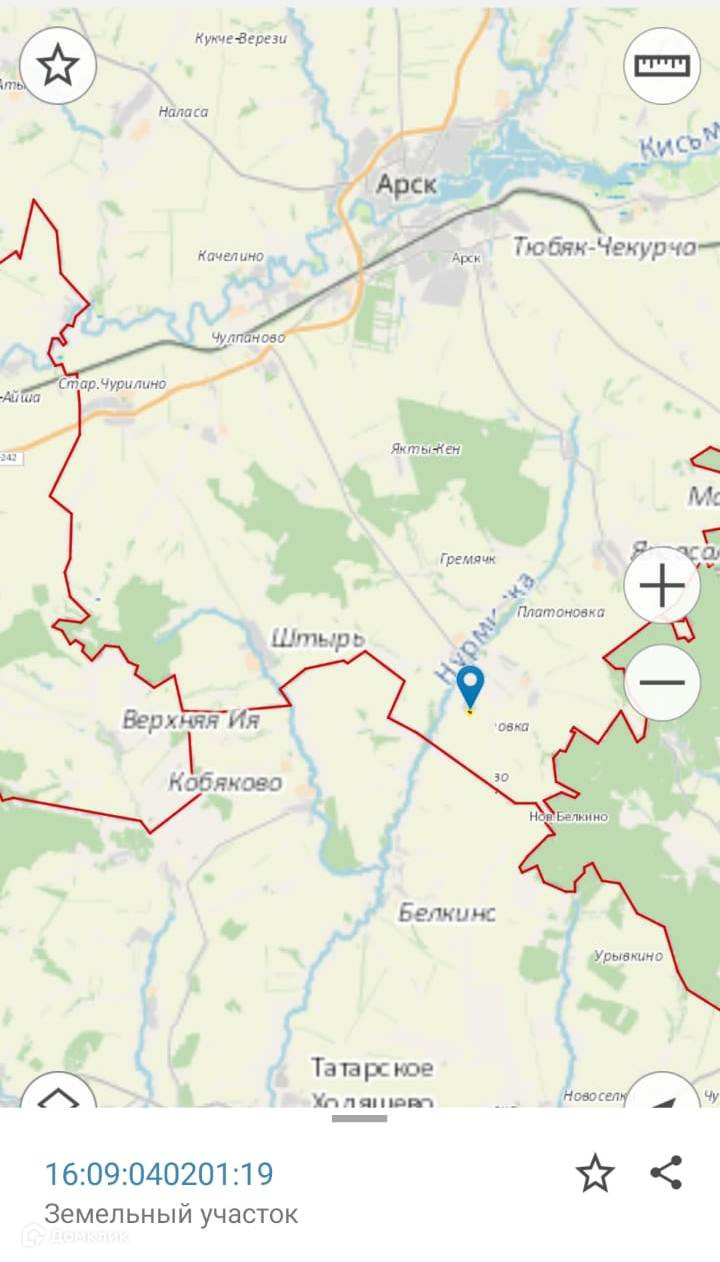Select Земельный участок description text
Image resolution: width=720 pixels, height=1262 pixels.
pos(171,1215)
